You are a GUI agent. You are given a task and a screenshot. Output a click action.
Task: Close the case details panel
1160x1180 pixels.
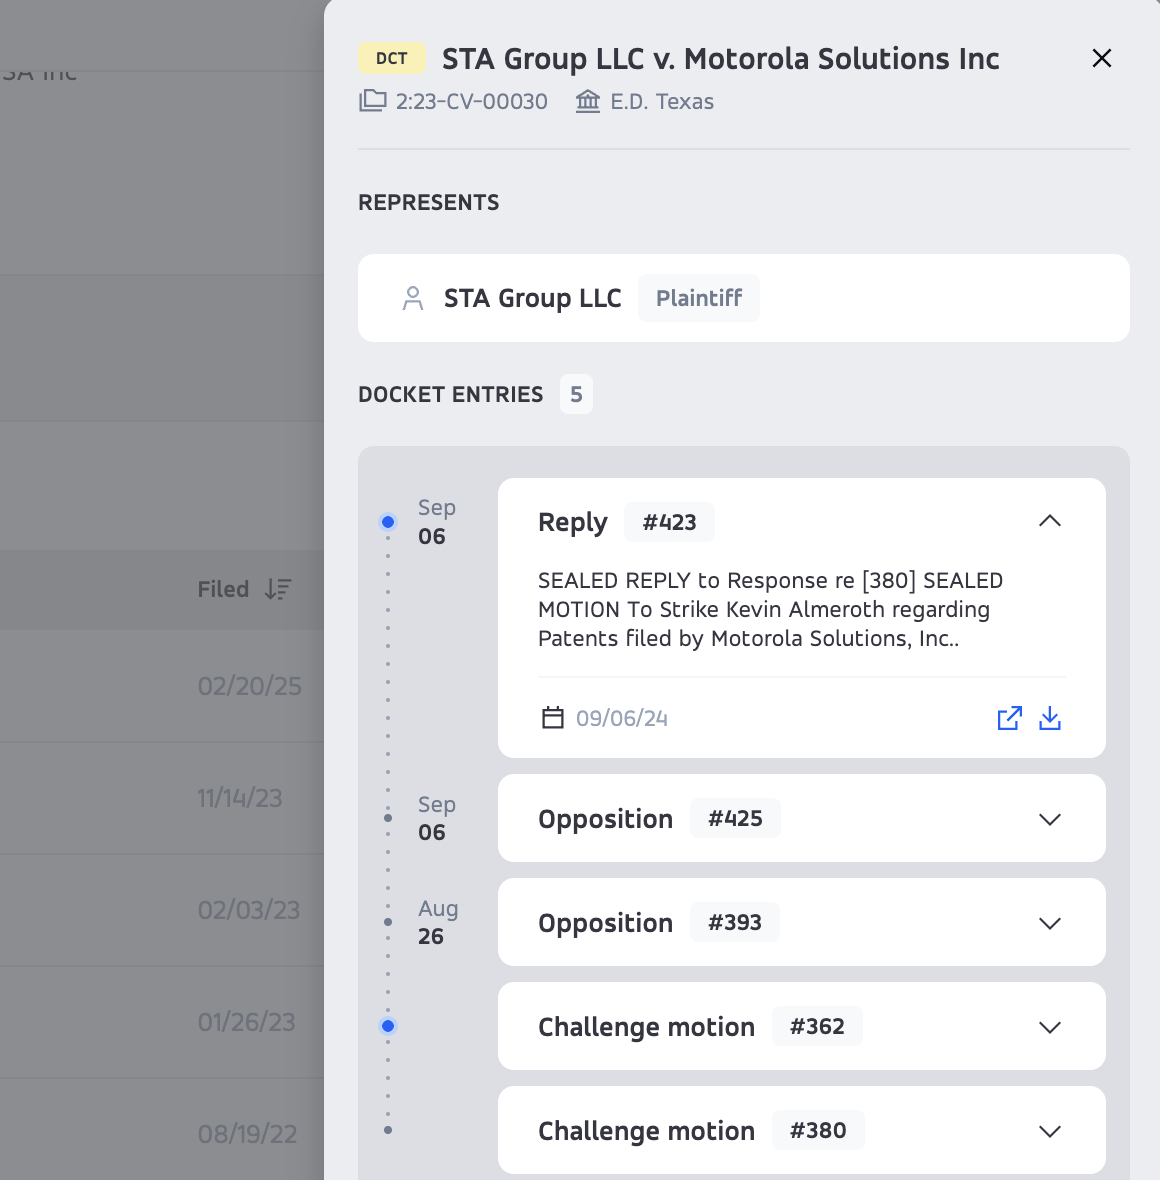(1101, 58)
